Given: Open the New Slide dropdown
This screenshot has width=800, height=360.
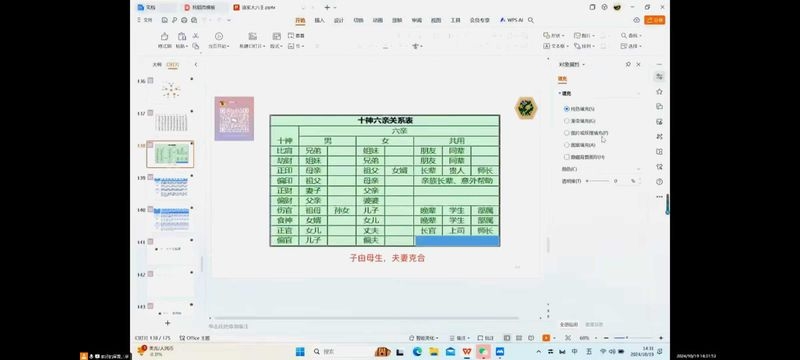Looking at the screenshot, I should point(252,46).
